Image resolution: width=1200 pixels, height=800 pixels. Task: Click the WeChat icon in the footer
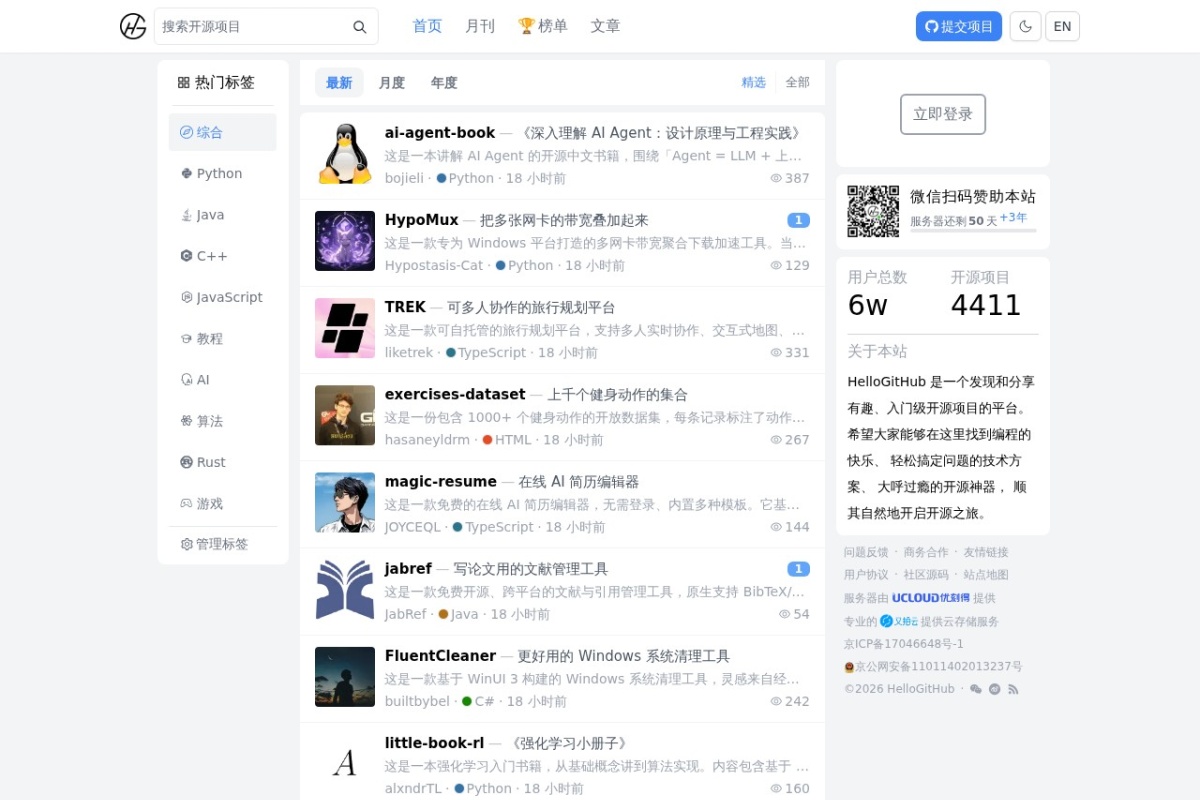coord(976,689)
